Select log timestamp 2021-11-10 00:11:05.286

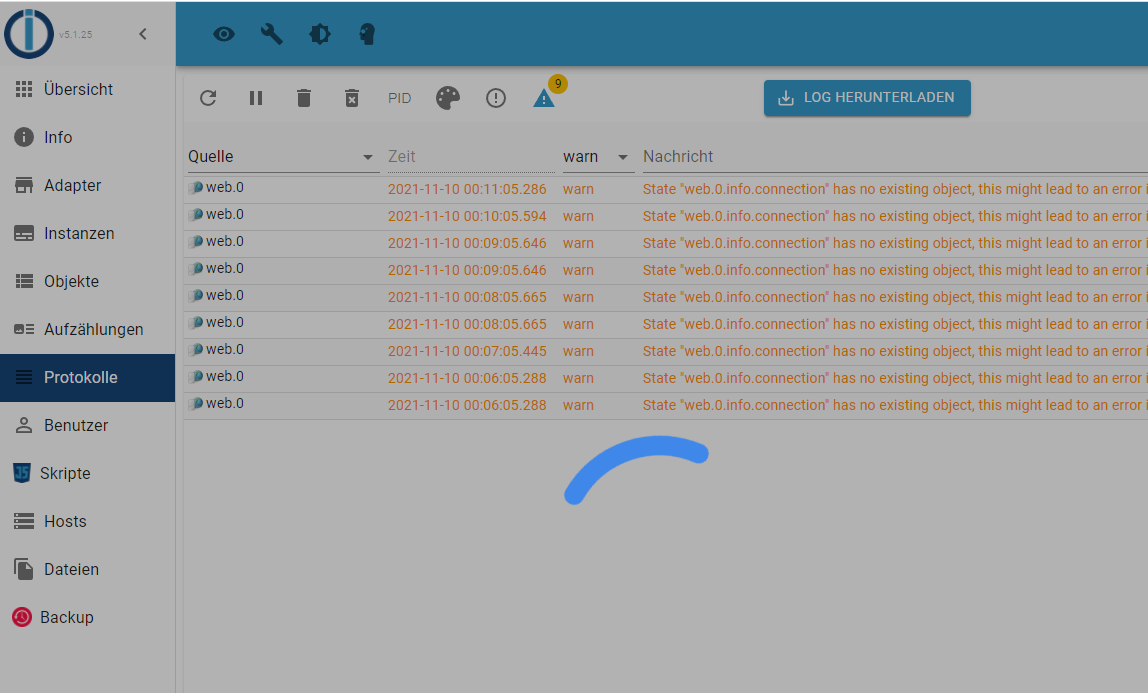[467, 189]
